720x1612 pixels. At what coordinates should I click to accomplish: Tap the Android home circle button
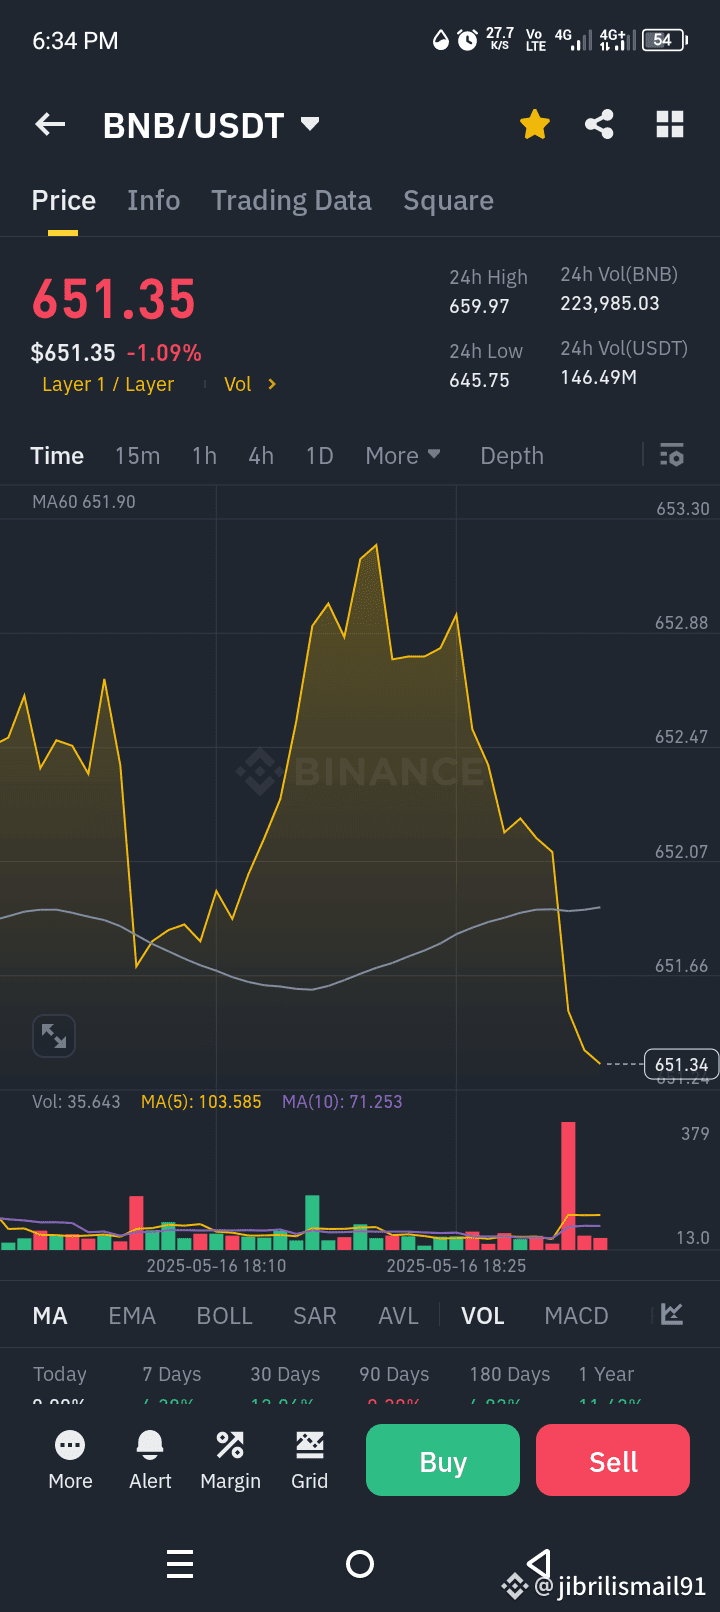(360, 1564)
